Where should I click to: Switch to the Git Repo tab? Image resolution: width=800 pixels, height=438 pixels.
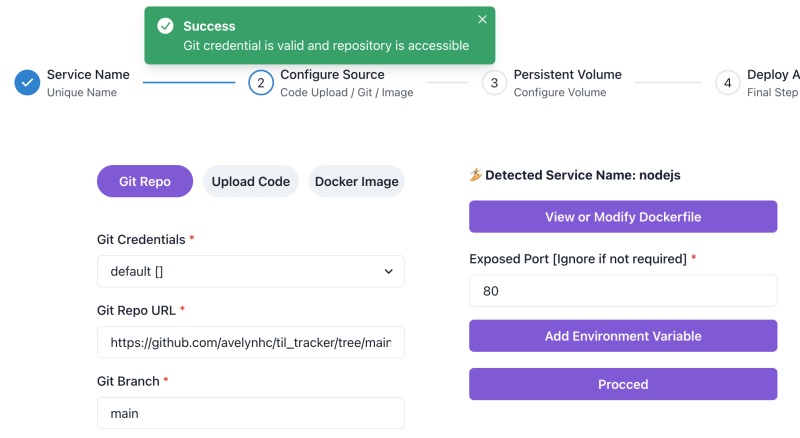(145, 181)
